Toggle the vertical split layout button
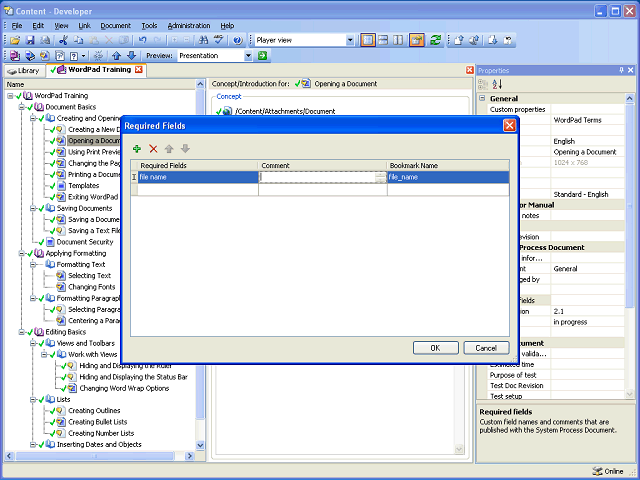Viewport: 640px width, 480px height. 398,40
